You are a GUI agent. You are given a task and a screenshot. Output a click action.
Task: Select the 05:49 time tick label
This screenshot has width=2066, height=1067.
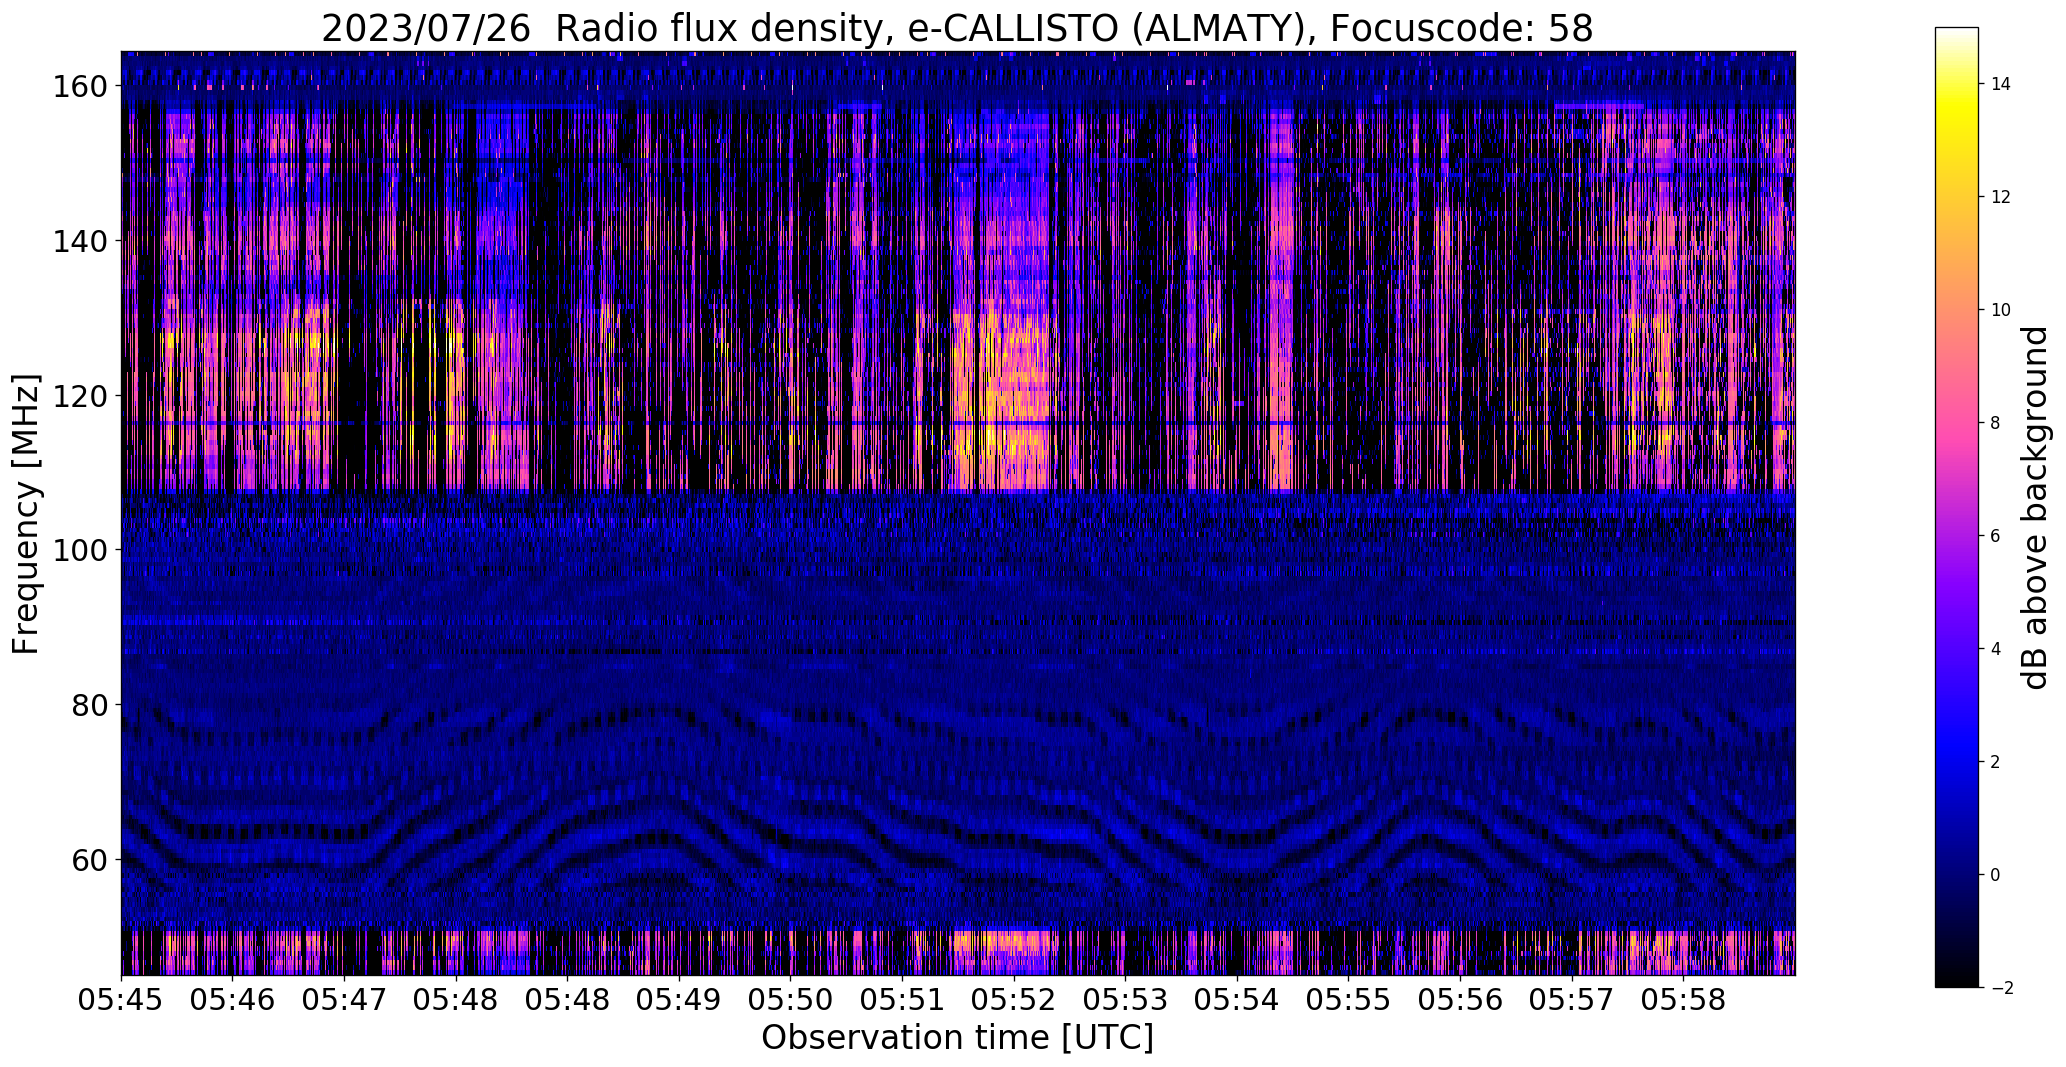pyautogui.click(x=679, y=999)
